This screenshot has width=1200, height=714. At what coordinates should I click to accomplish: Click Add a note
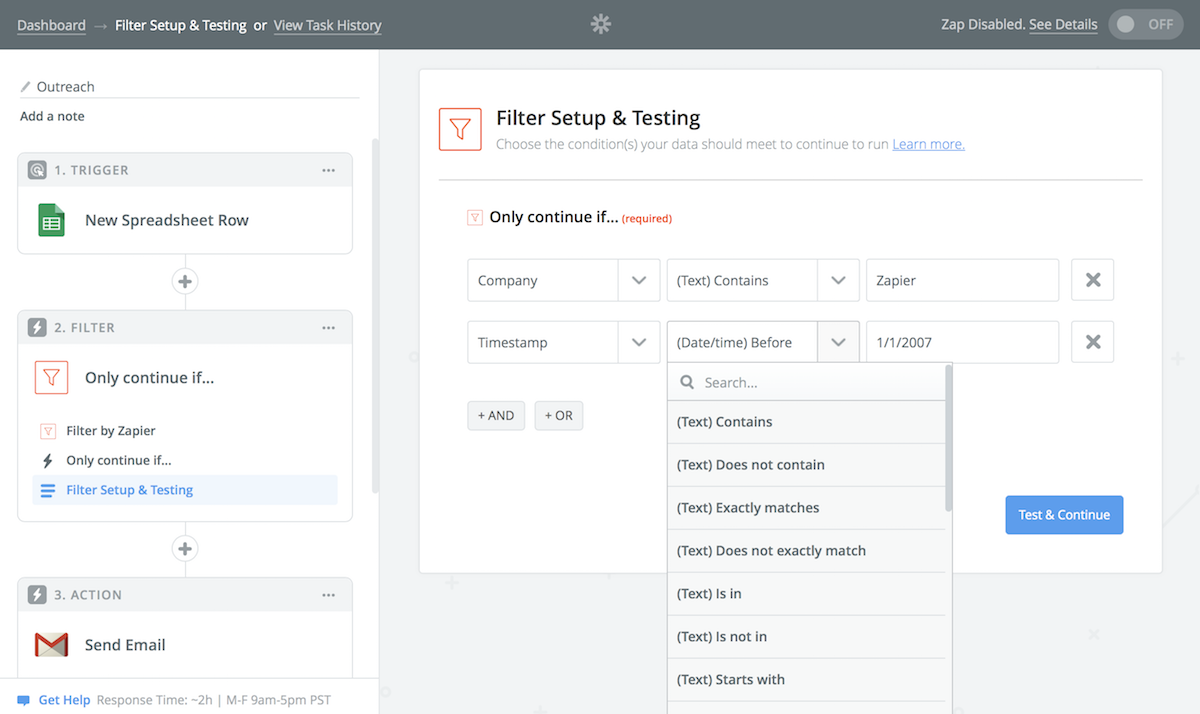[x=52, y=116]
